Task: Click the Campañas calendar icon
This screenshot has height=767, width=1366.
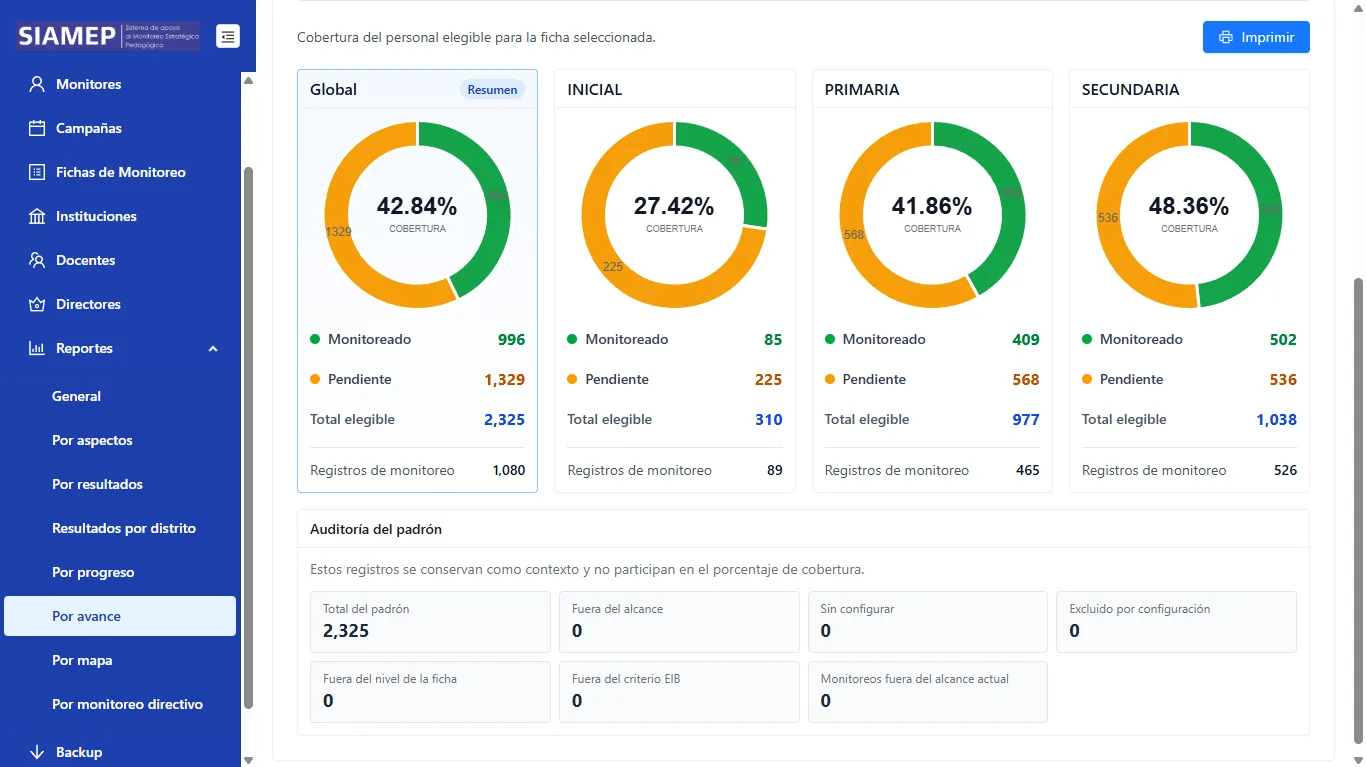Action: click(x=37, y=128)
